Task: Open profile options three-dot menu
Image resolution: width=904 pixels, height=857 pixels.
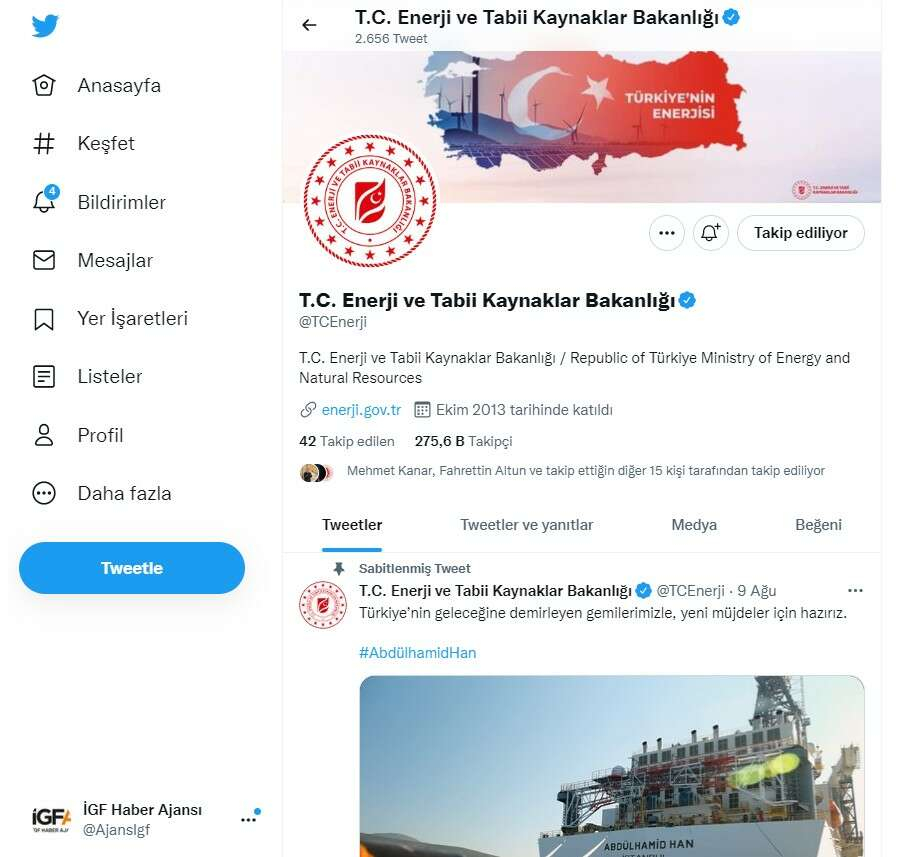Action: click(x=666, y=233)
